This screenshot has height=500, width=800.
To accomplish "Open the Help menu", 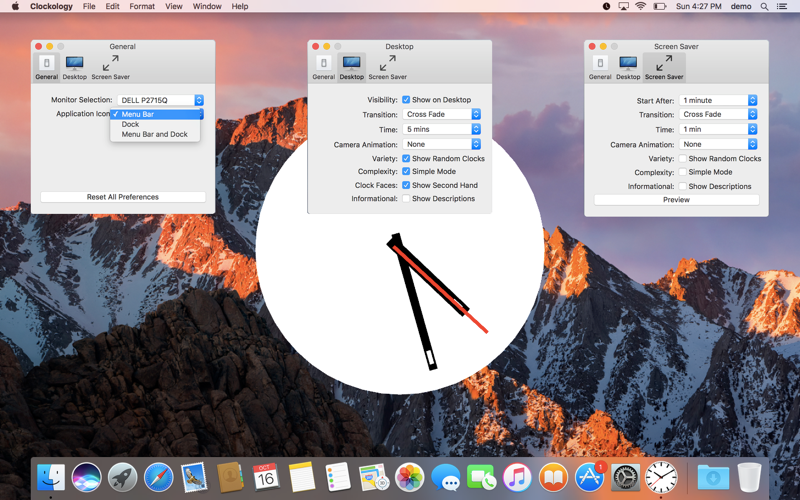I will (x=239, y=6).
